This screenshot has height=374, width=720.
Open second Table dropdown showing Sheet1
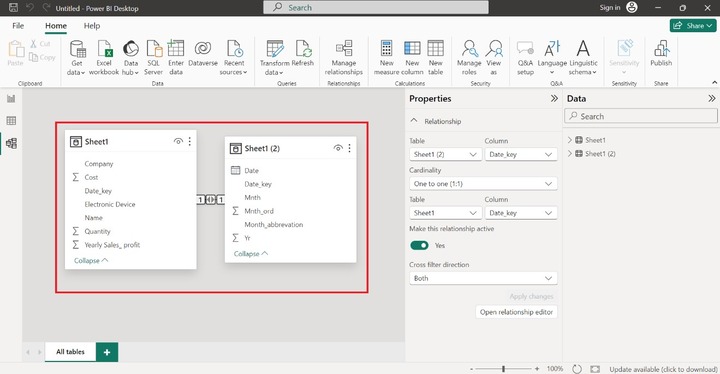[x=445, y=213]
